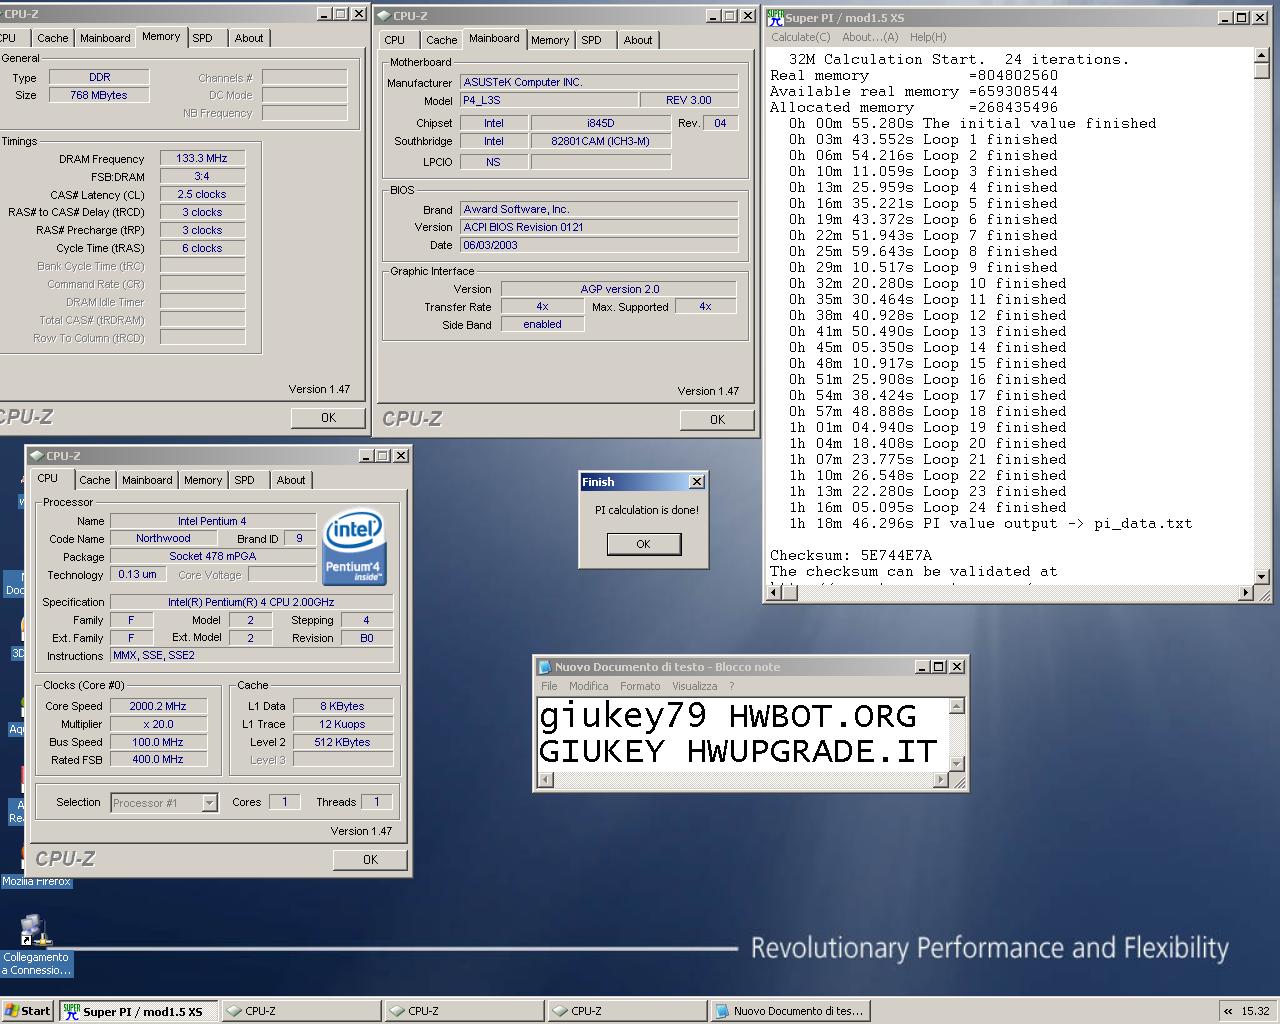Open Calculate(C) menu in Super PI
Screen dimensions: 1280x1024
(x=800, y=37)
